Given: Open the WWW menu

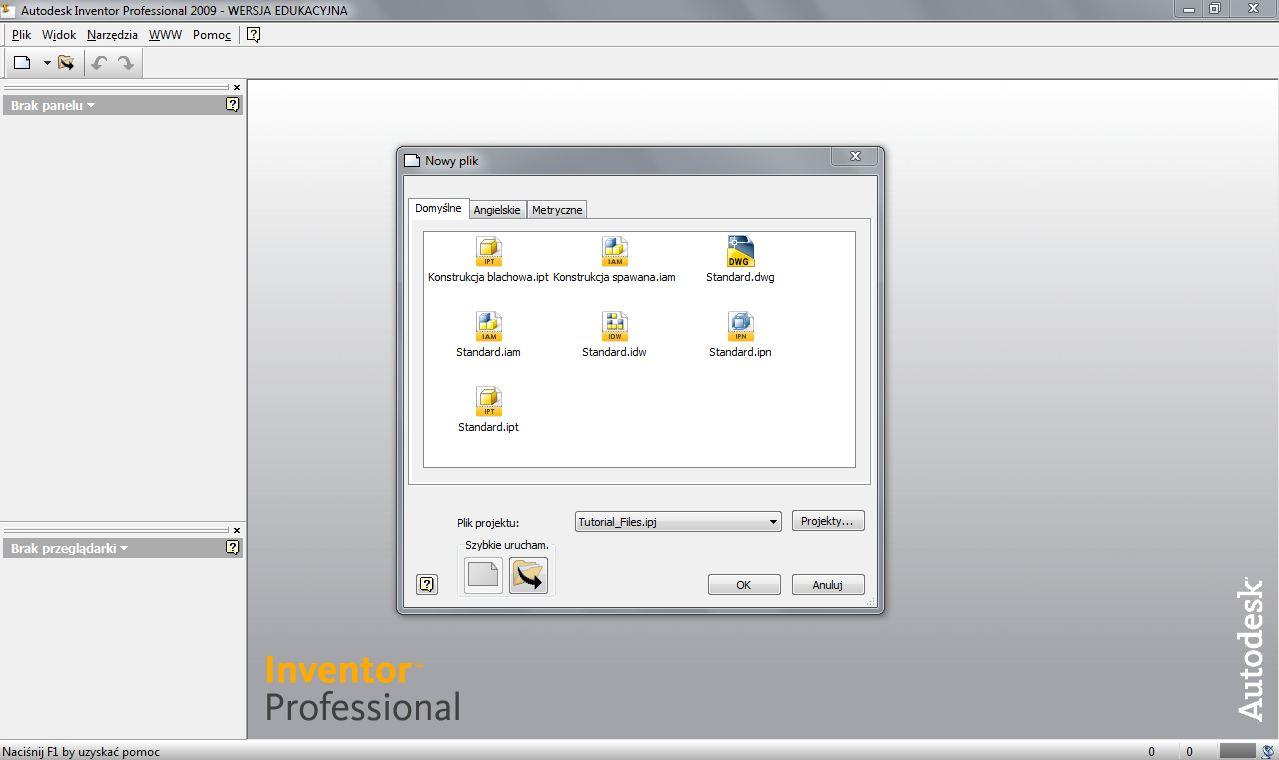Looking at the screenshot, I should point(165,34).
